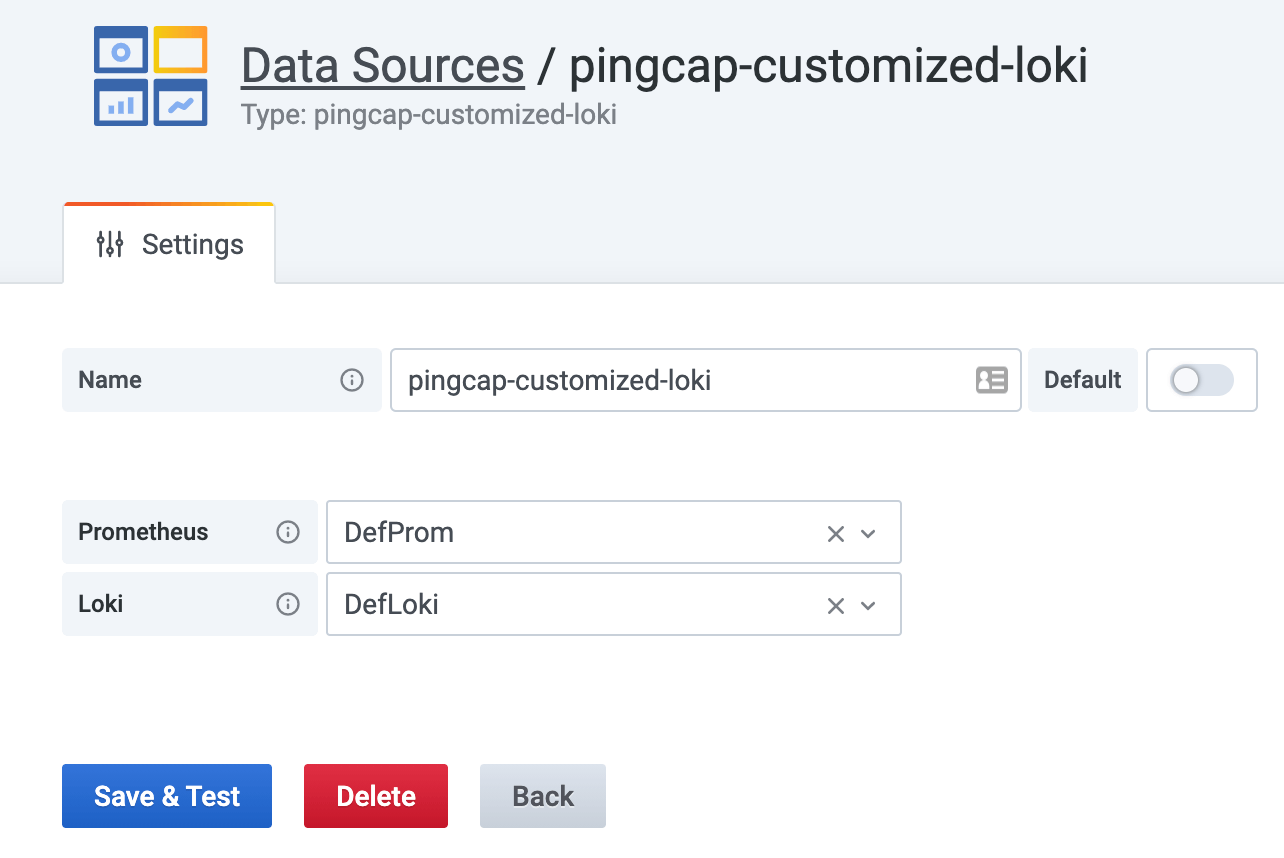Screen dimensions: 1284x858
Task: Focus the Name input field
Action: [x=705, y=380]
